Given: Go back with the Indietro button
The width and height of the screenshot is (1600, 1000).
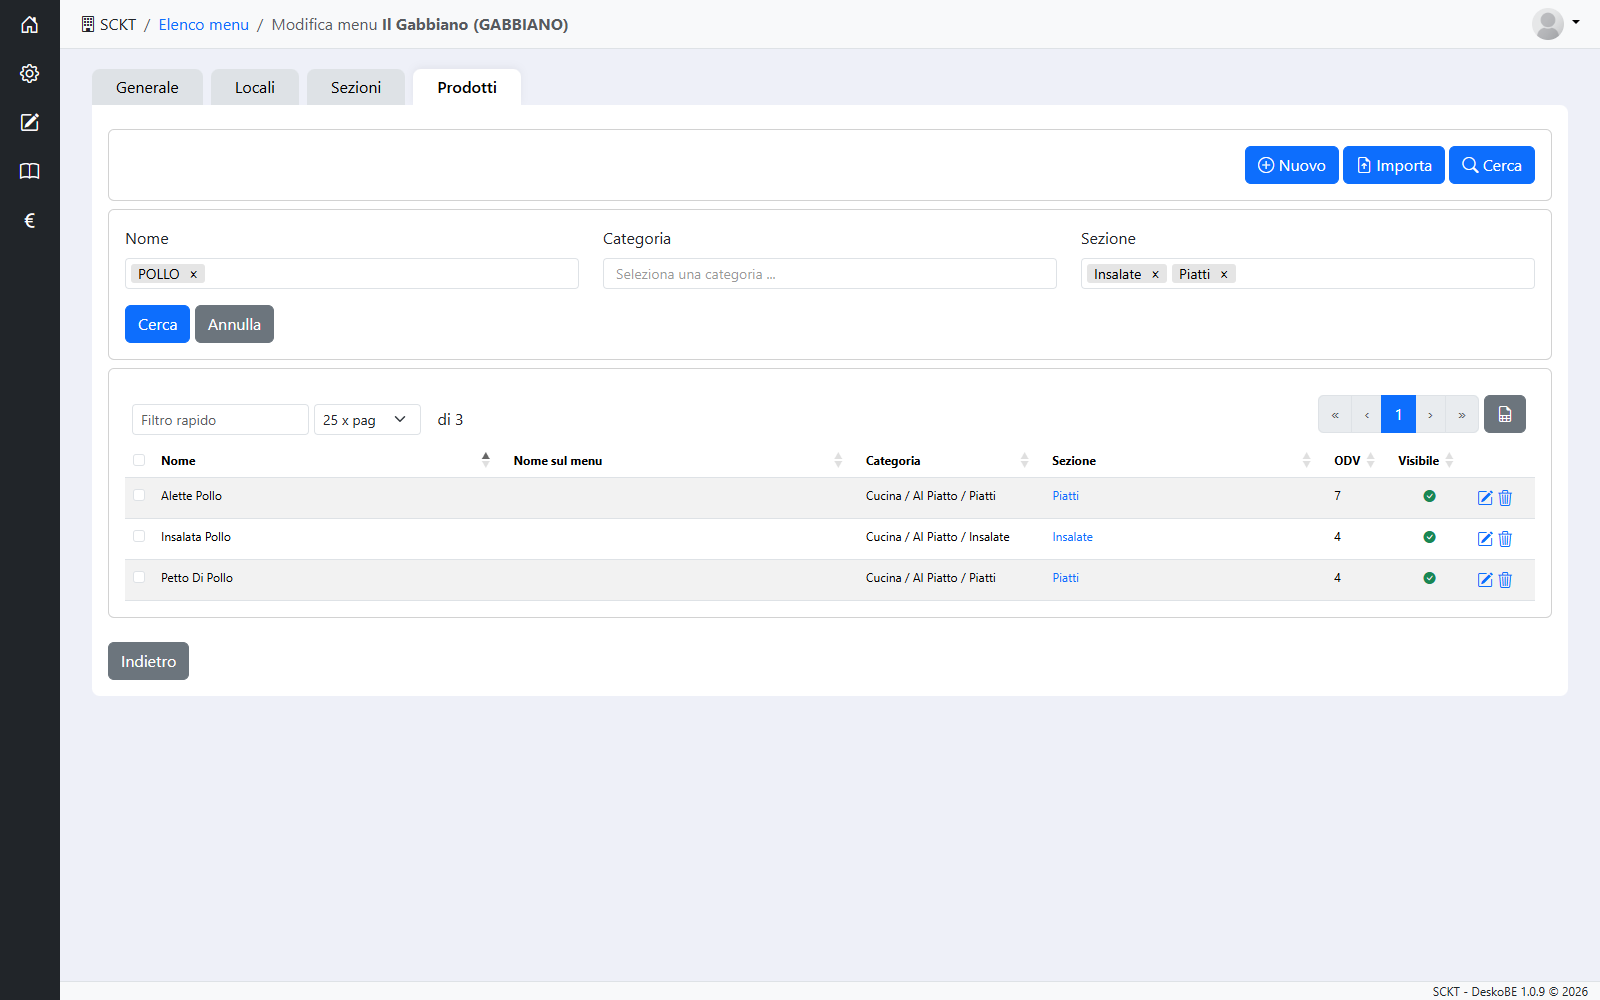Looking at the screenshot, I should click(x=148, y=661).
